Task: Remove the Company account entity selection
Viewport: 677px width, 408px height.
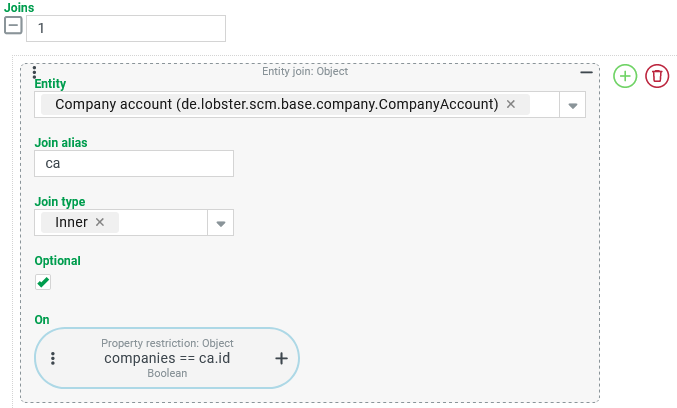Action: [511, 104]
